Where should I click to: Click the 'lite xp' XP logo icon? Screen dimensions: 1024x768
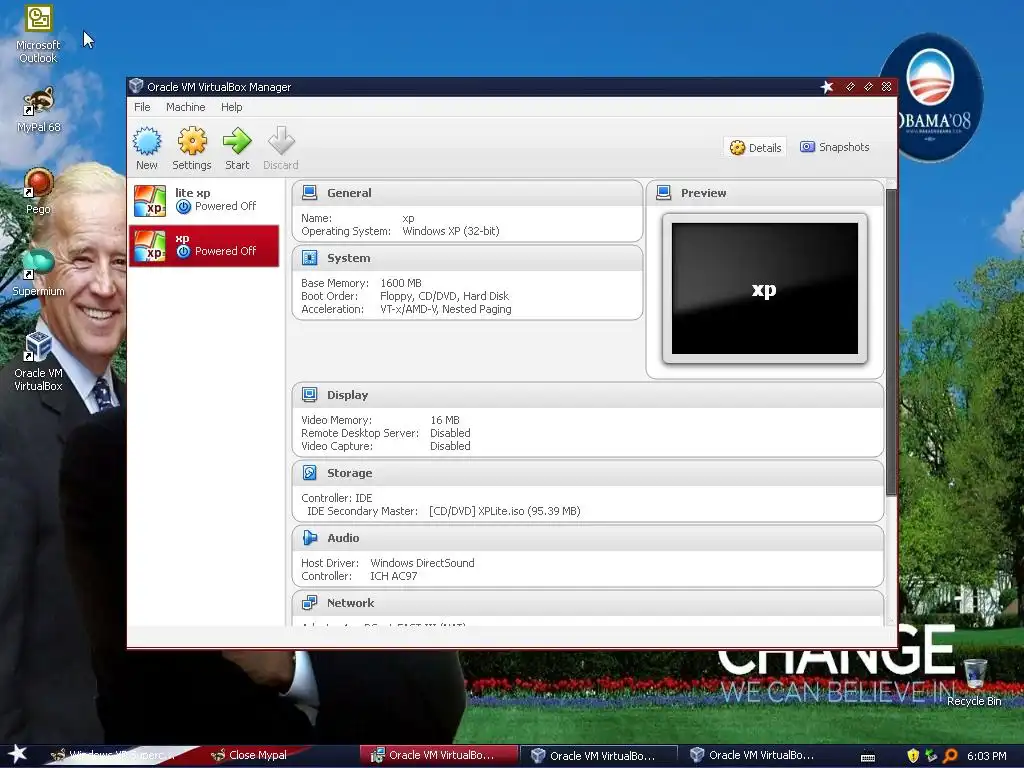pos(150,200)
